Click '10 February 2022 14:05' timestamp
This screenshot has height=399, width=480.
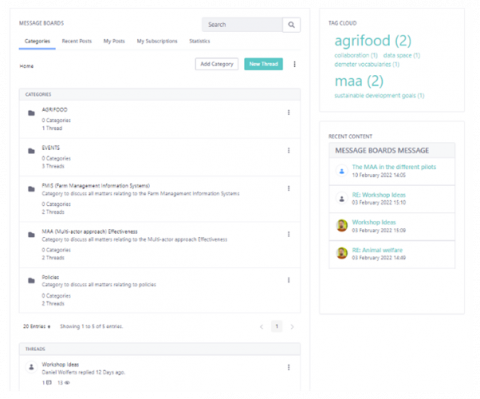click(379, 175)
